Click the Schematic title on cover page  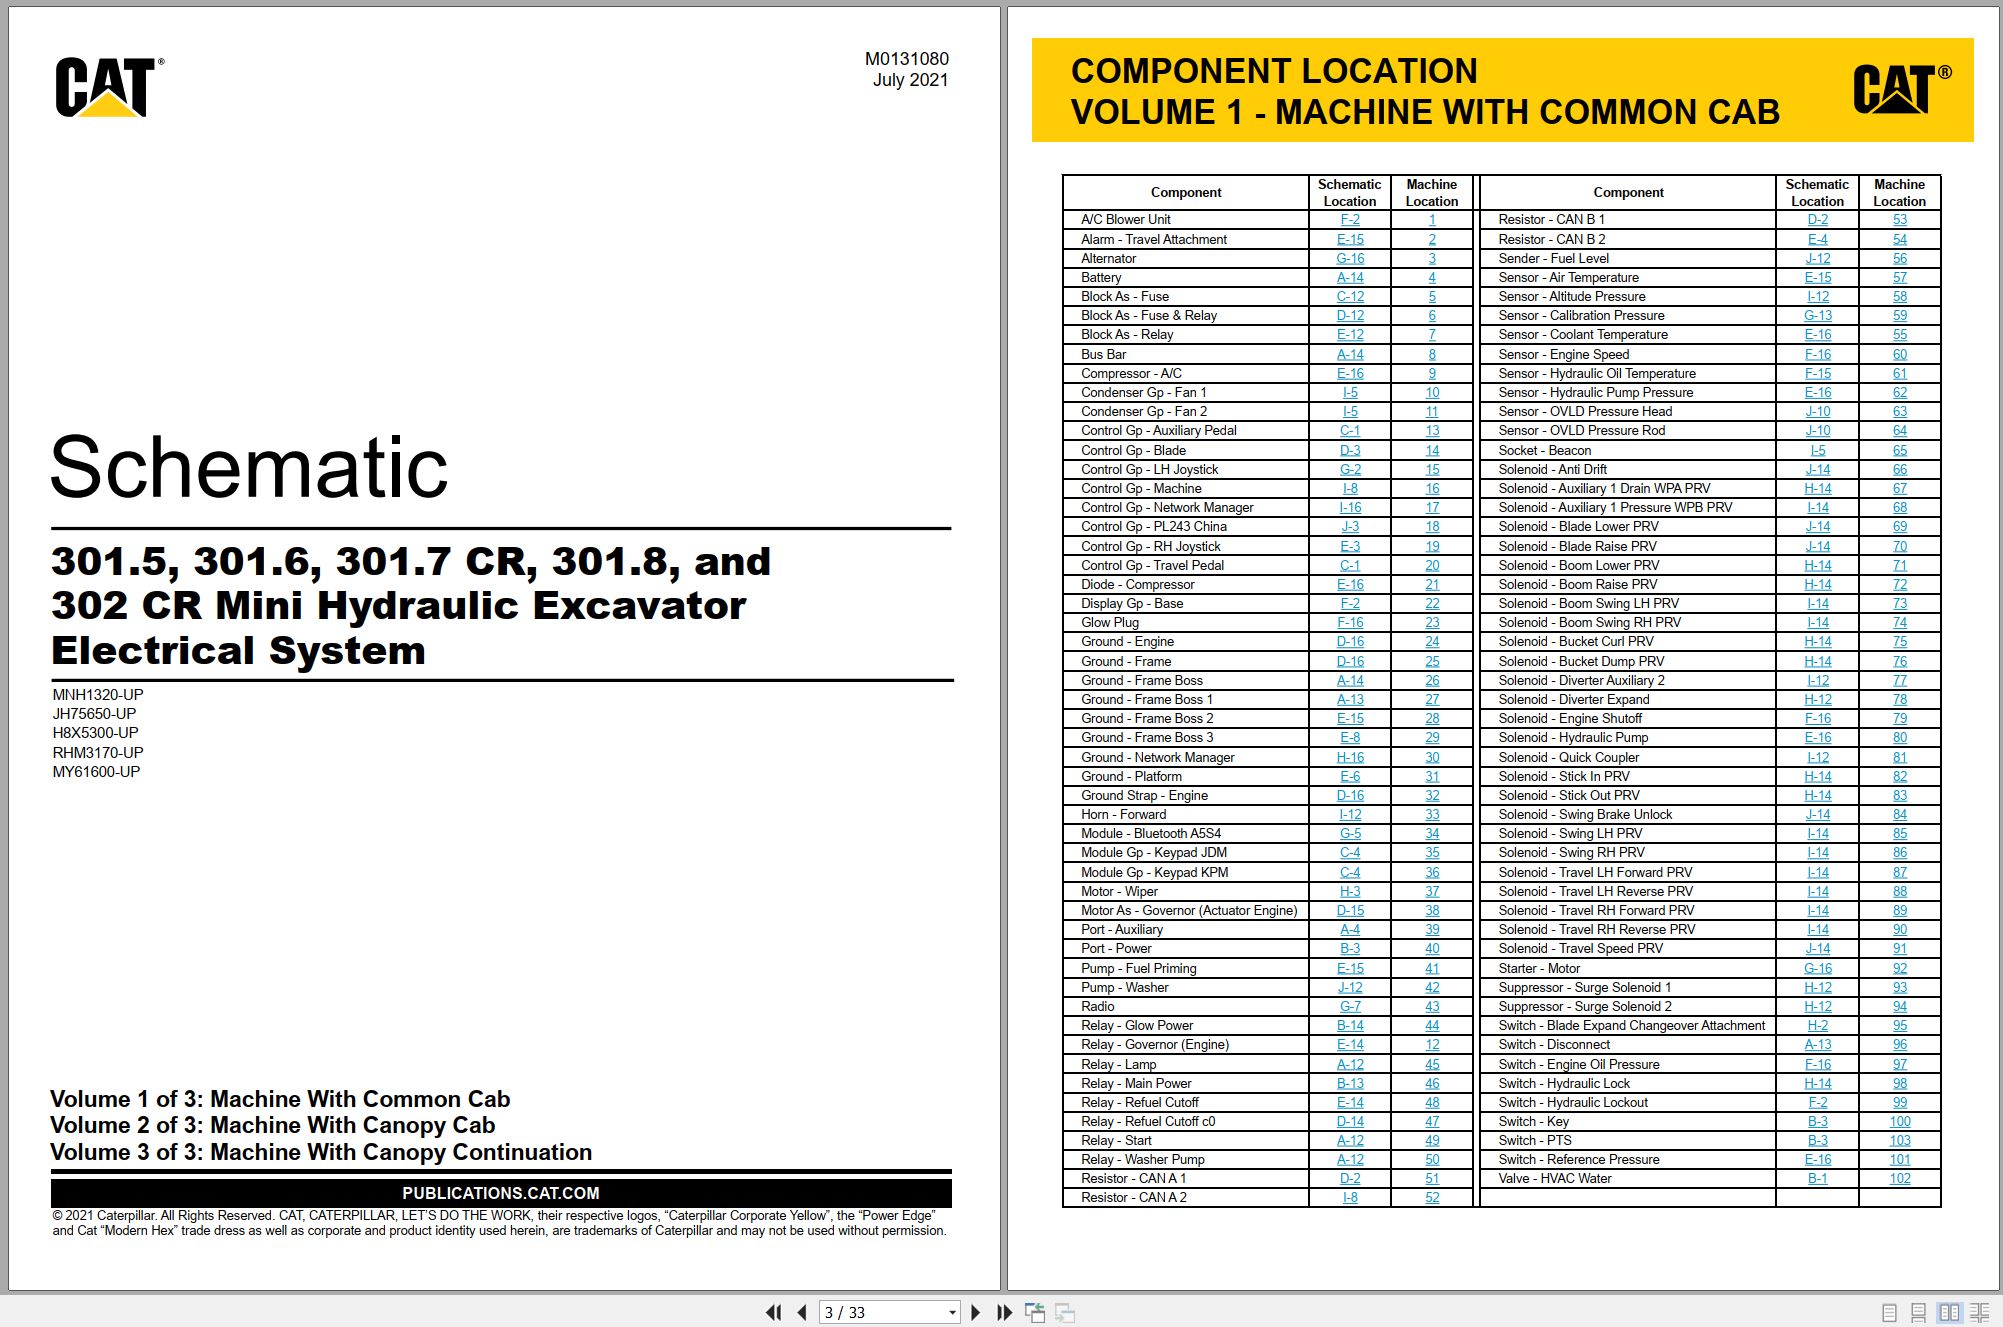click(x=249, y=467)
